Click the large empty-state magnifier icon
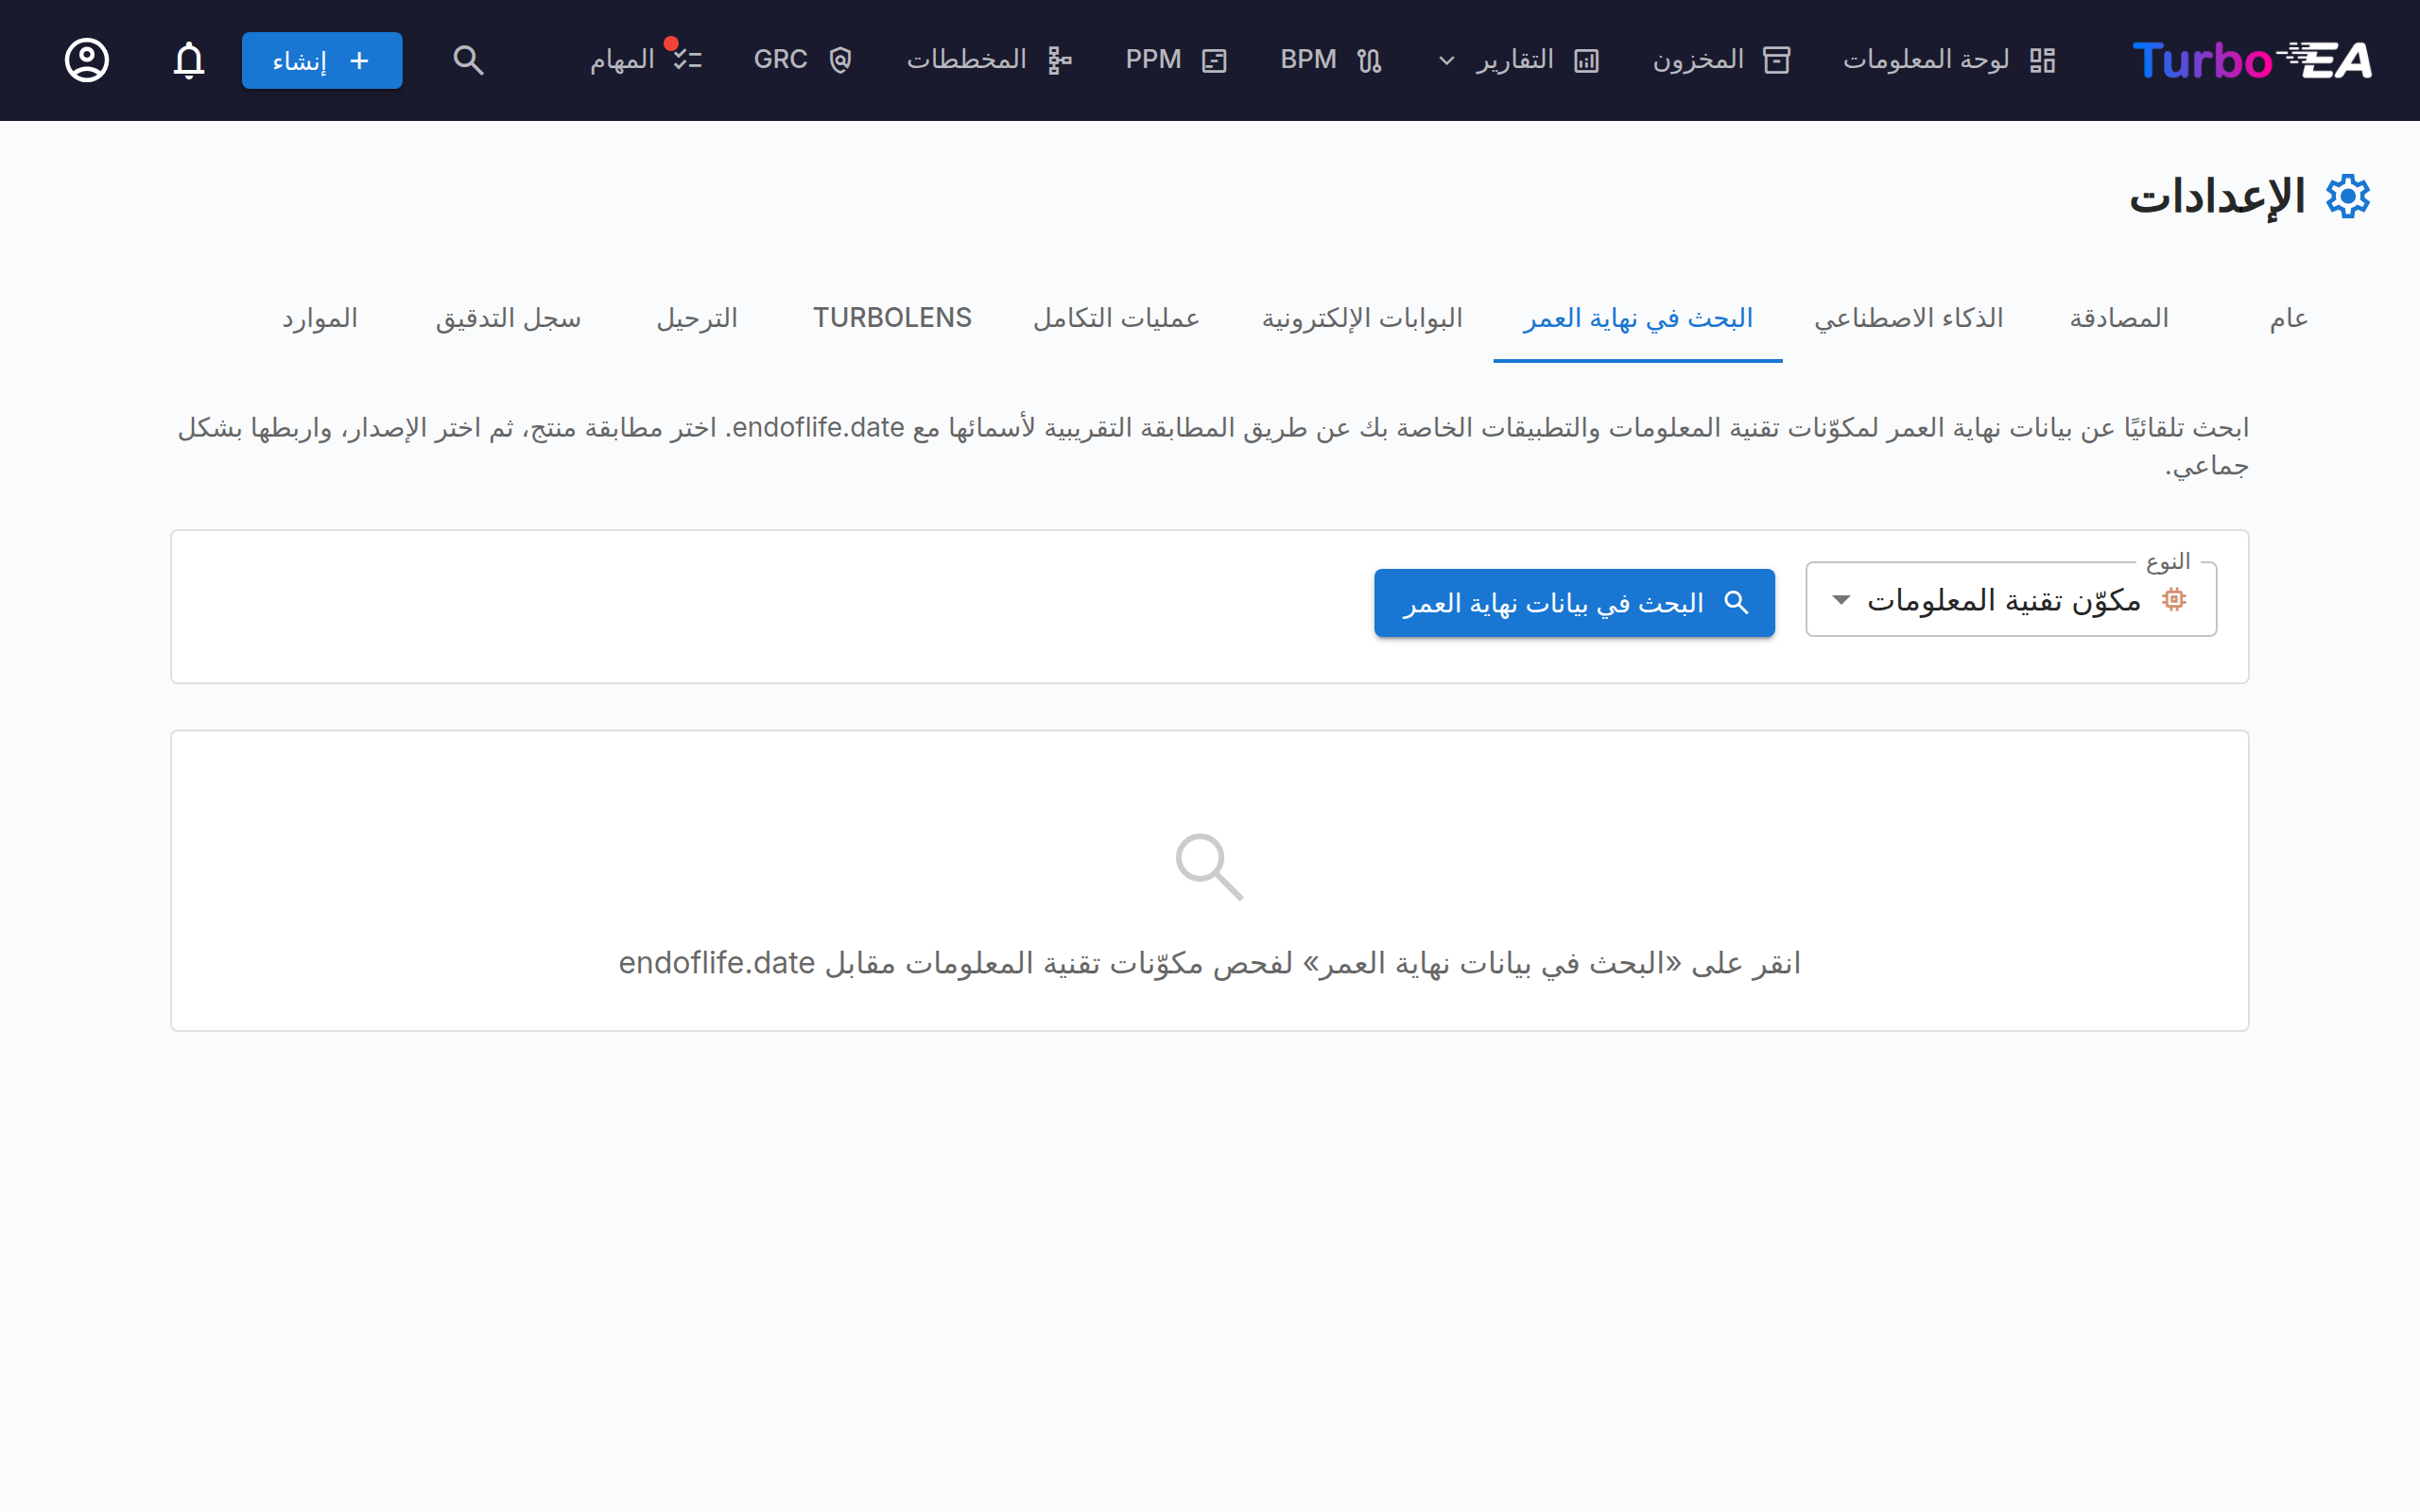Screen dimensions: 2420x1512 coord(1209,867)
